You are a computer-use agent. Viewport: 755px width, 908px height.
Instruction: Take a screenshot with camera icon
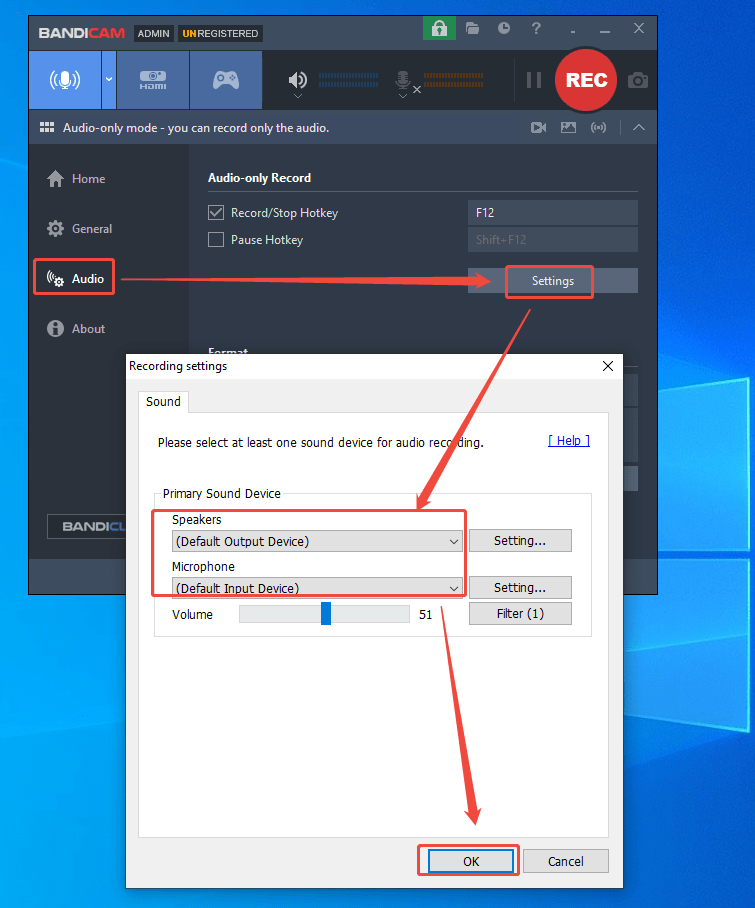pos(637,80)
